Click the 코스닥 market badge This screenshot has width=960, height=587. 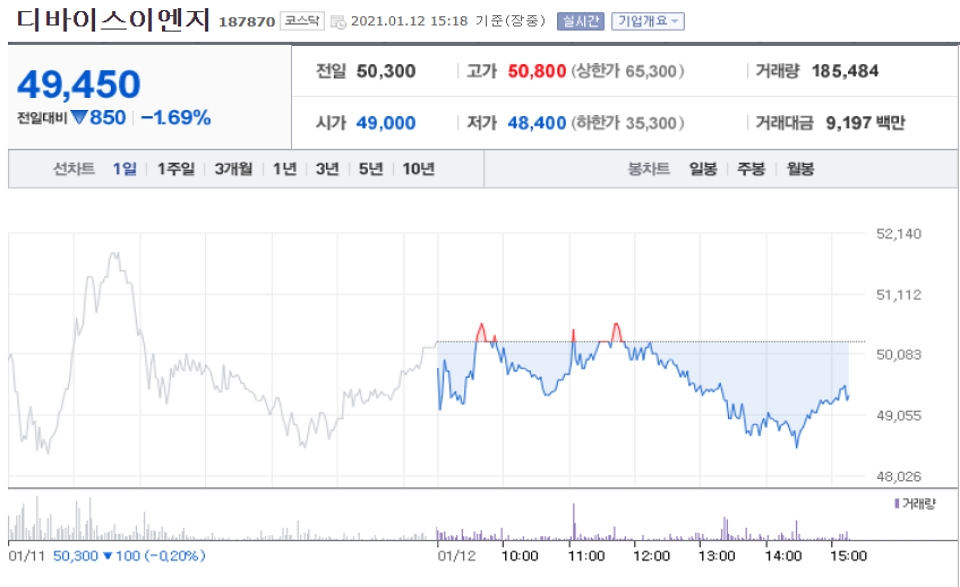302,21
